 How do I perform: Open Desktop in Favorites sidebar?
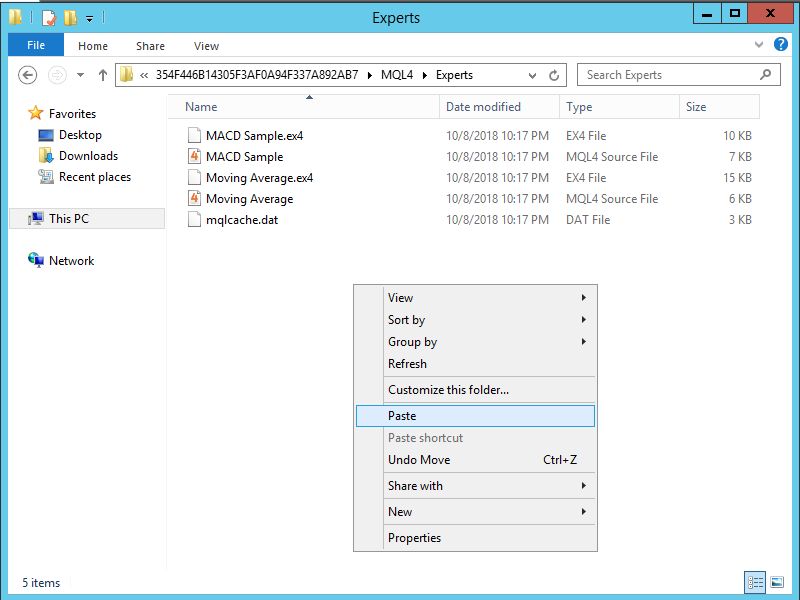(80, 135)
